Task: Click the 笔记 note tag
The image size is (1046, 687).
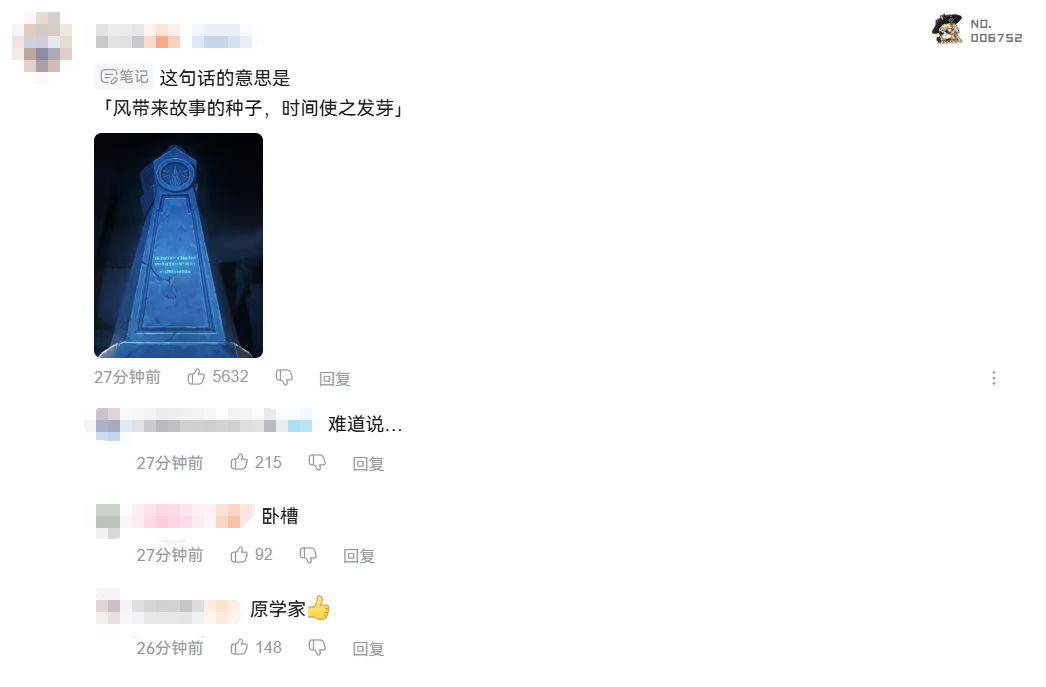Action: (x=124, y=77)
